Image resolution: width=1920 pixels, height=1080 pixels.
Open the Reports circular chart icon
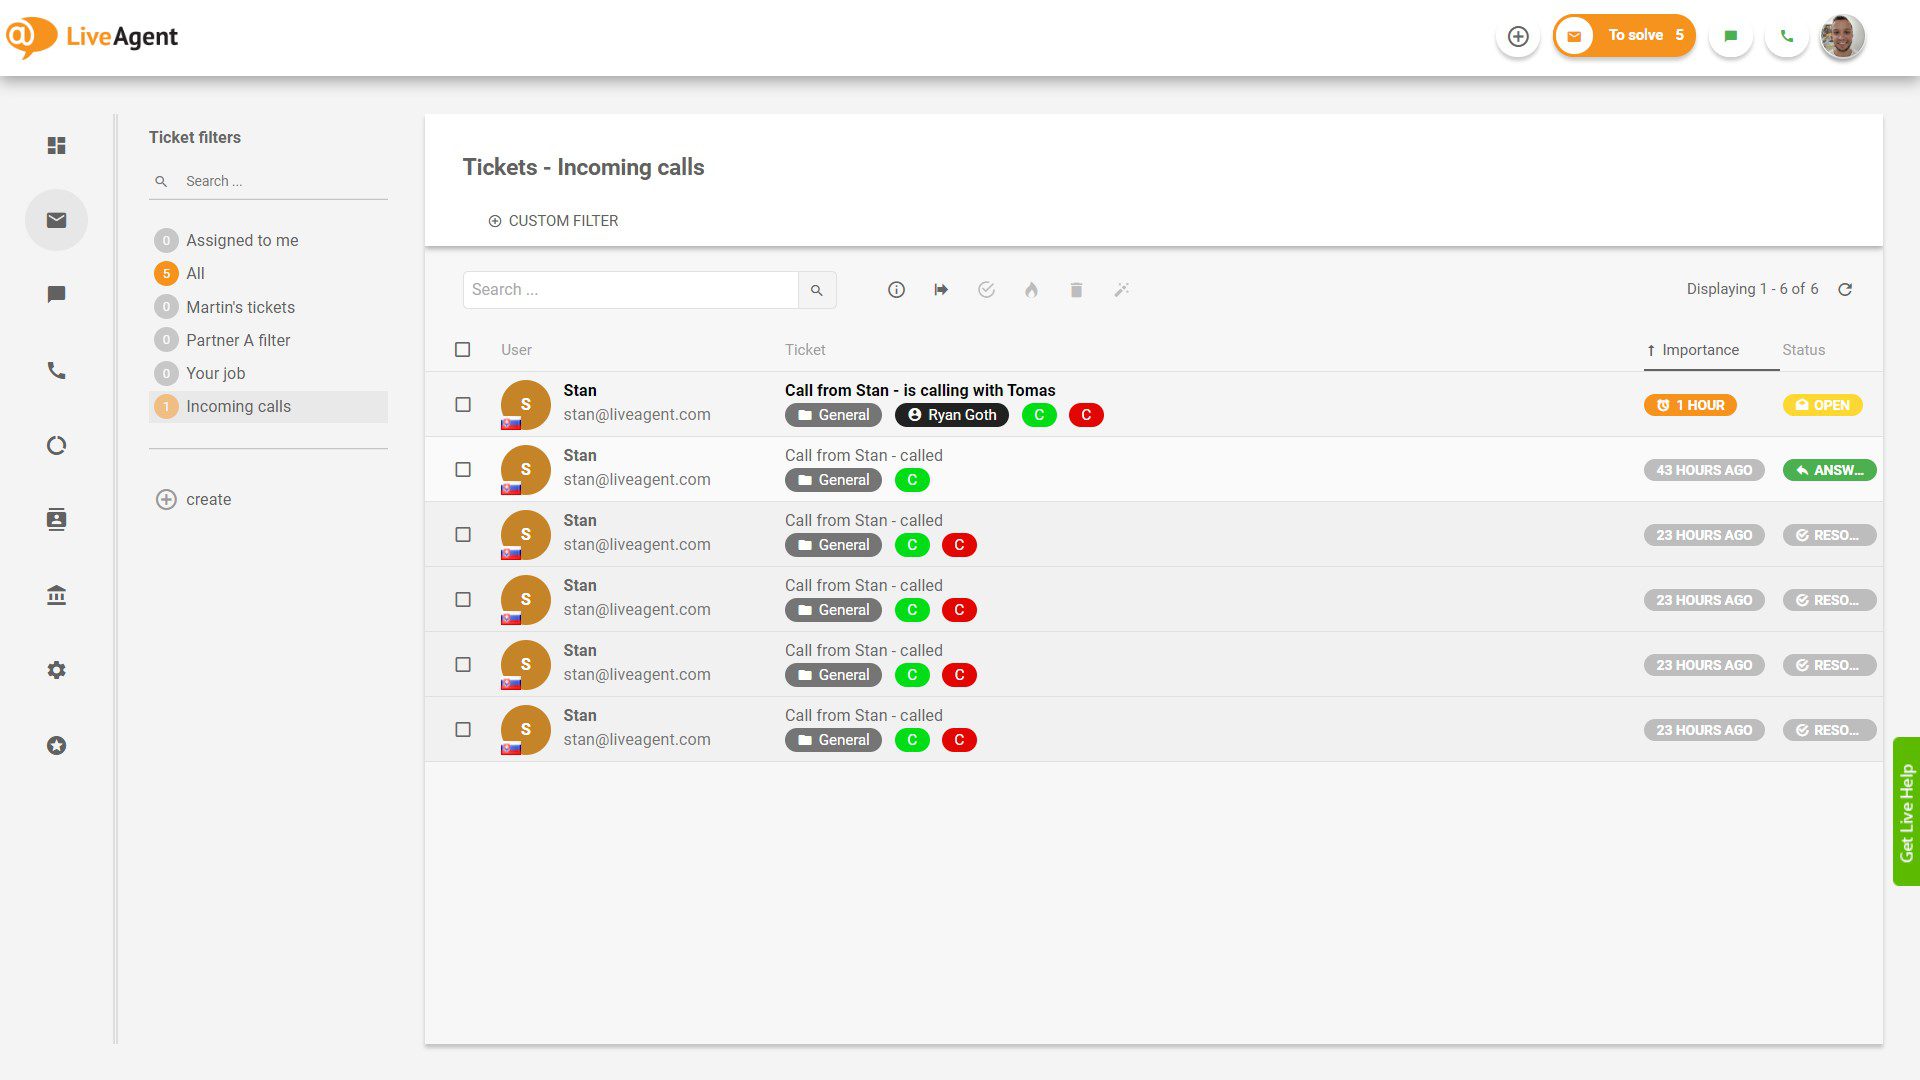pos(56,445)
